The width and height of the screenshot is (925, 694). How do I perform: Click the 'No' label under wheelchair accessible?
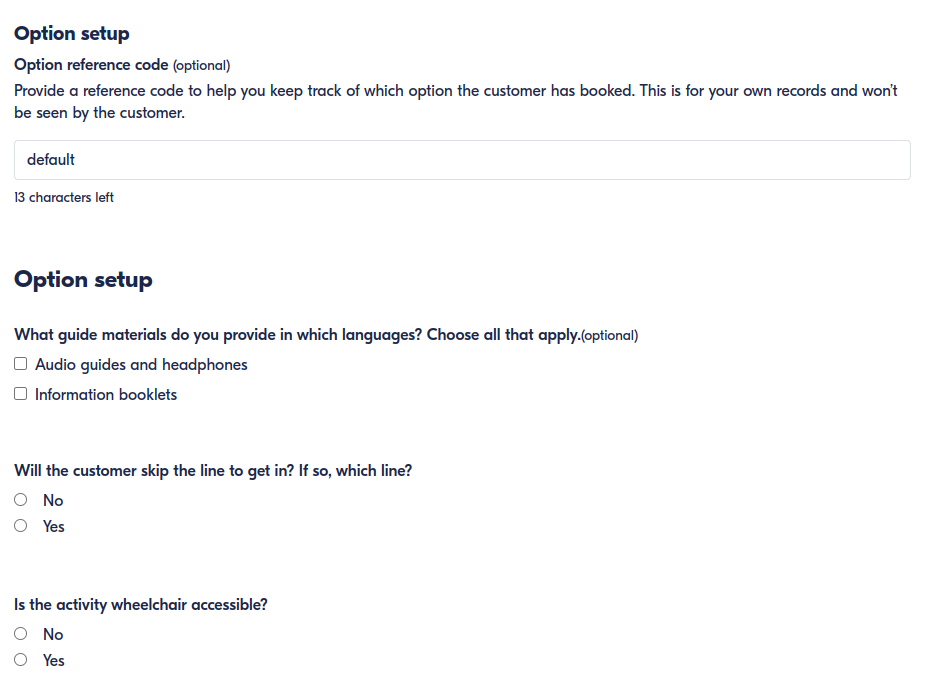click(53, 635)
